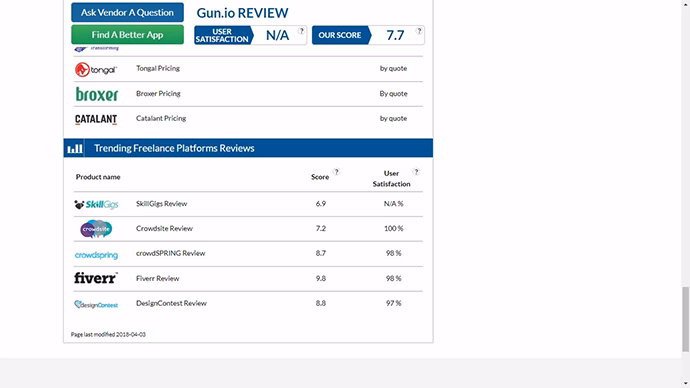
Task: Click Crowdsite's 100 % satisfaction value
Action: 393,228
